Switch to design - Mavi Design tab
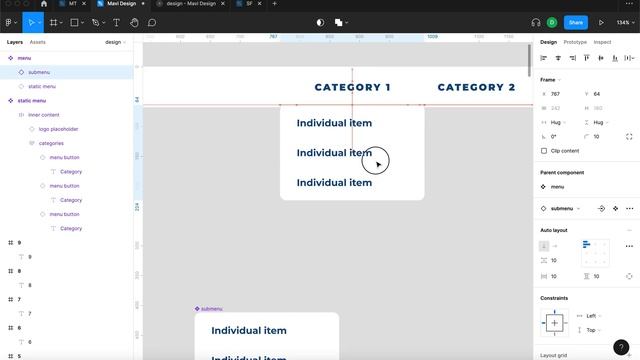Screen dimensions: 640x360 pos(191,4)
